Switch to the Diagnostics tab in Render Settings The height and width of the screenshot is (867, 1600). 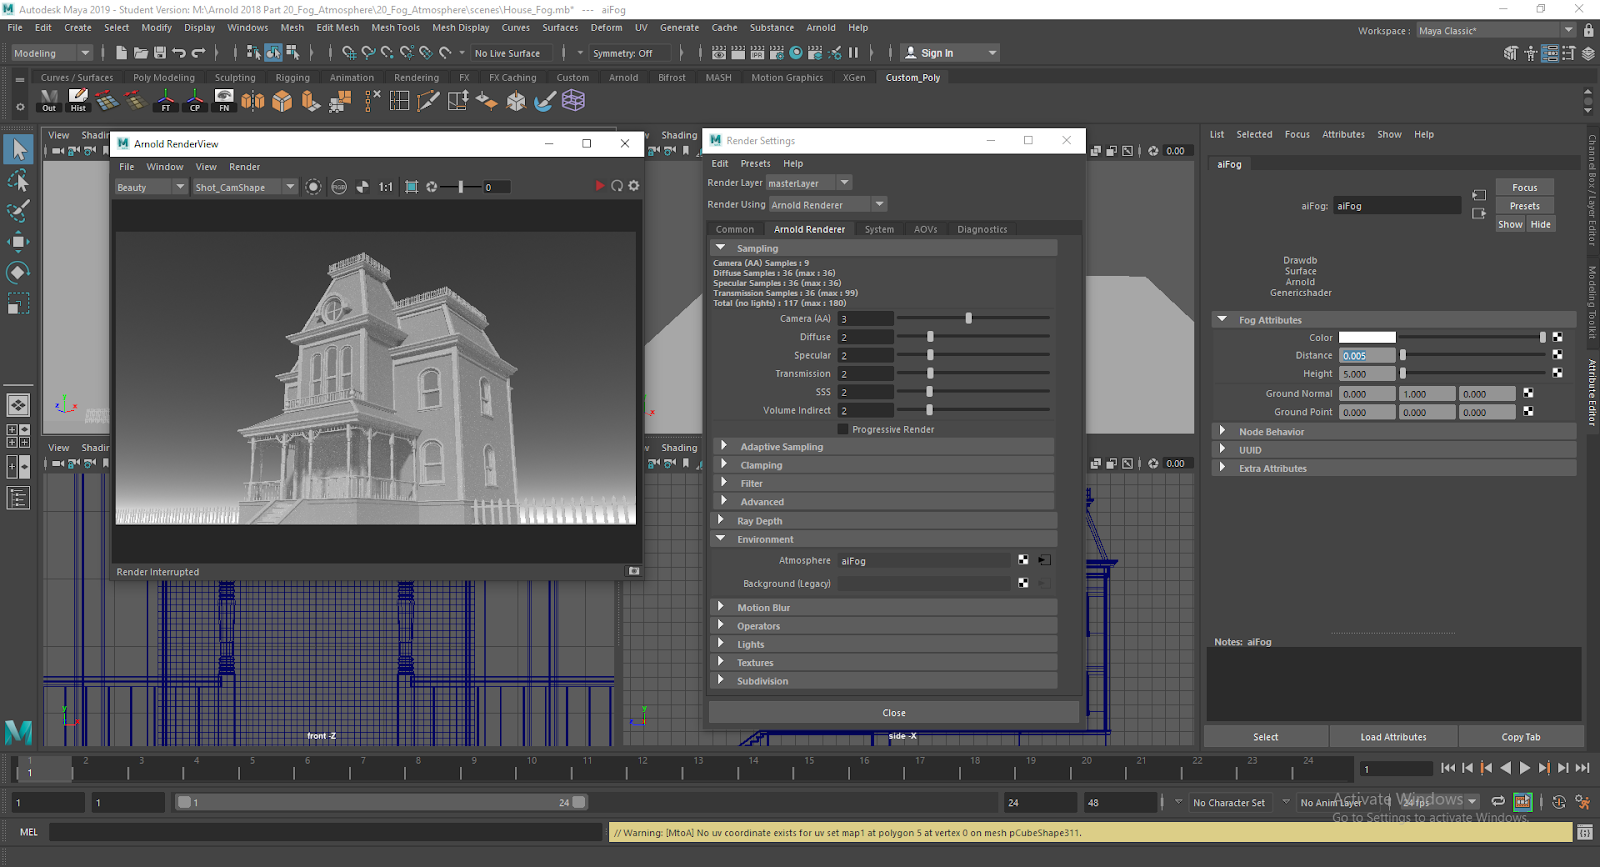[x=982, y=229]
